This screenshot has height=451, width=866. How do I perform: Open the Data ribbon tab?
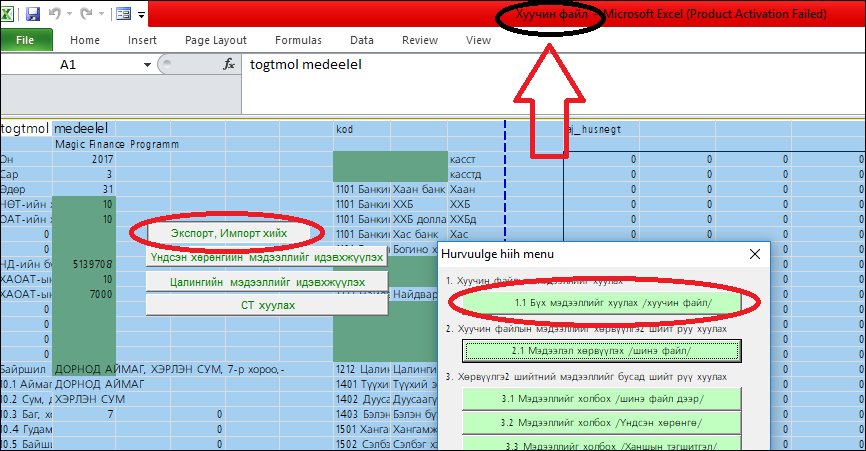click(361, 40)
